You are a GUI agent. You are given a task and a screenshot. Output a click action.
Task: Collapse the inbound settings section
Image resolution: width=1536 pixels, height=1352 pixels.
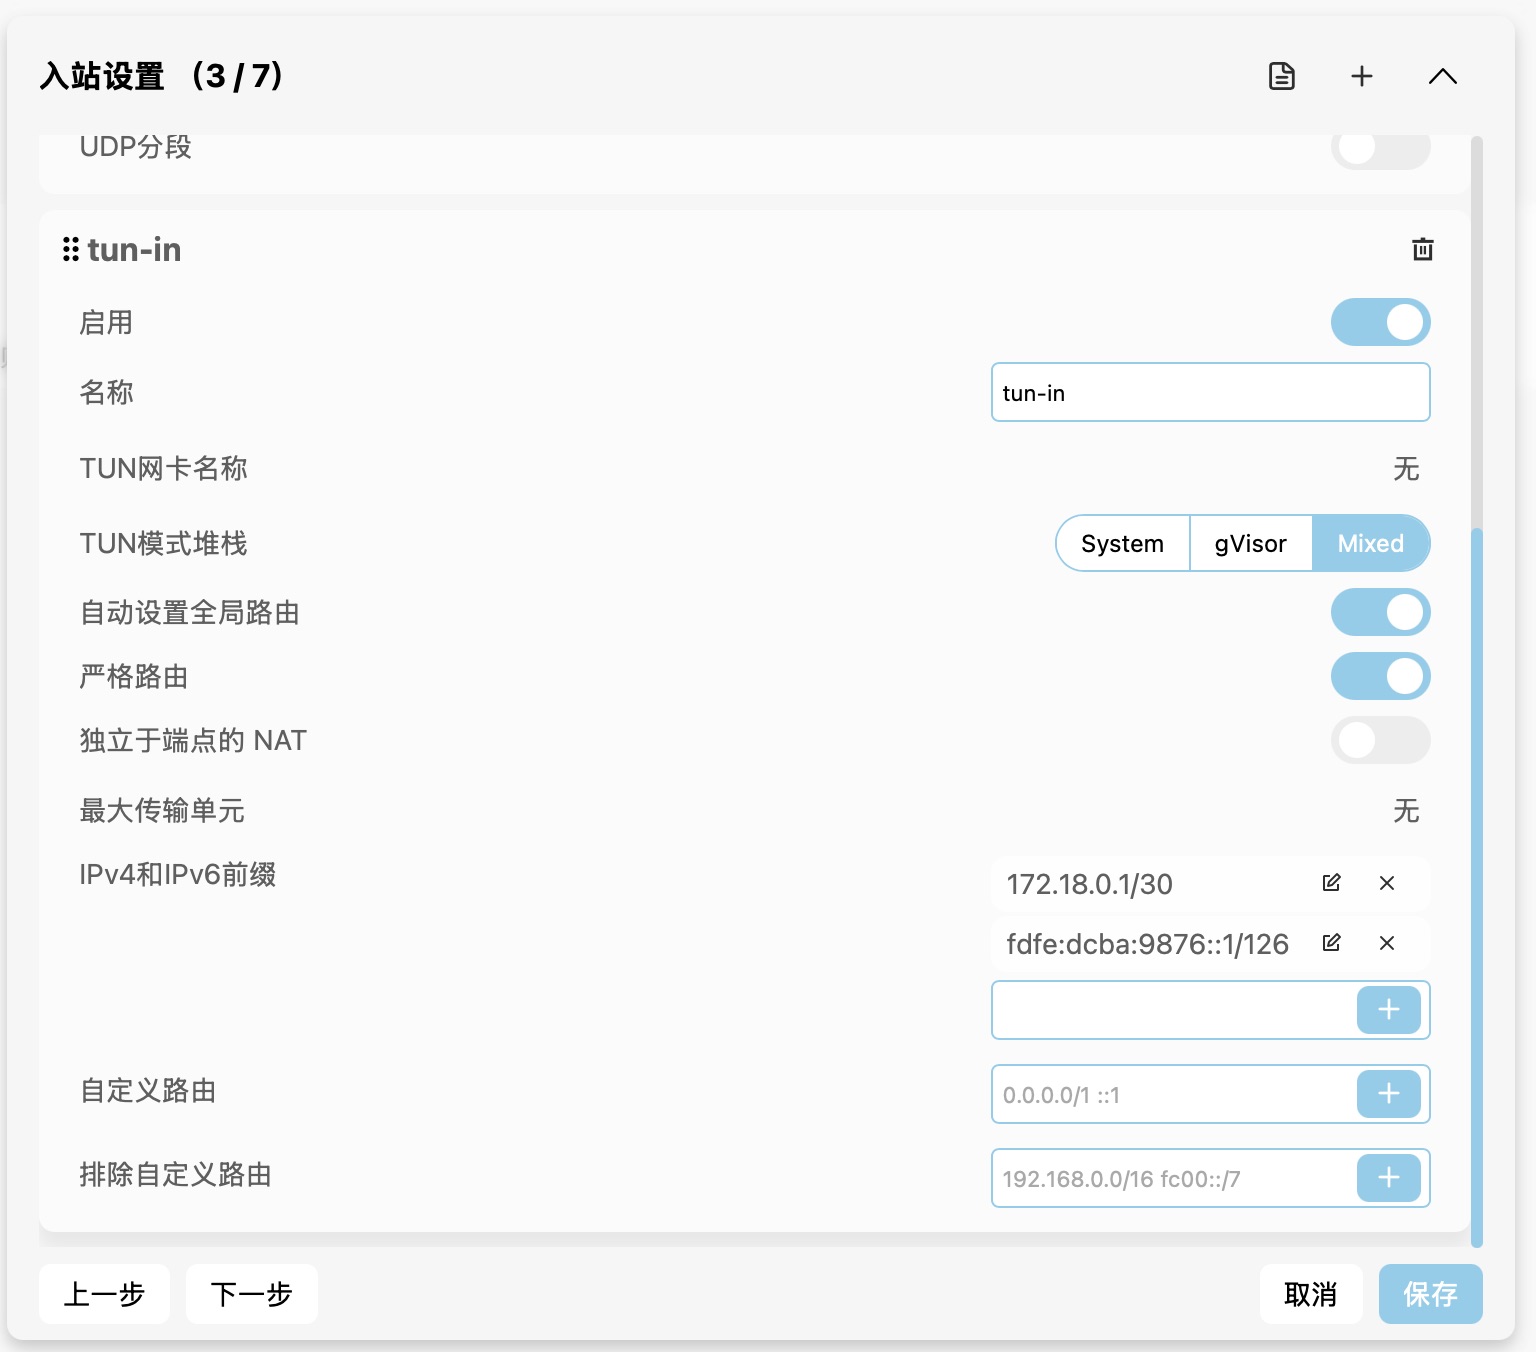click(1442, 76)
